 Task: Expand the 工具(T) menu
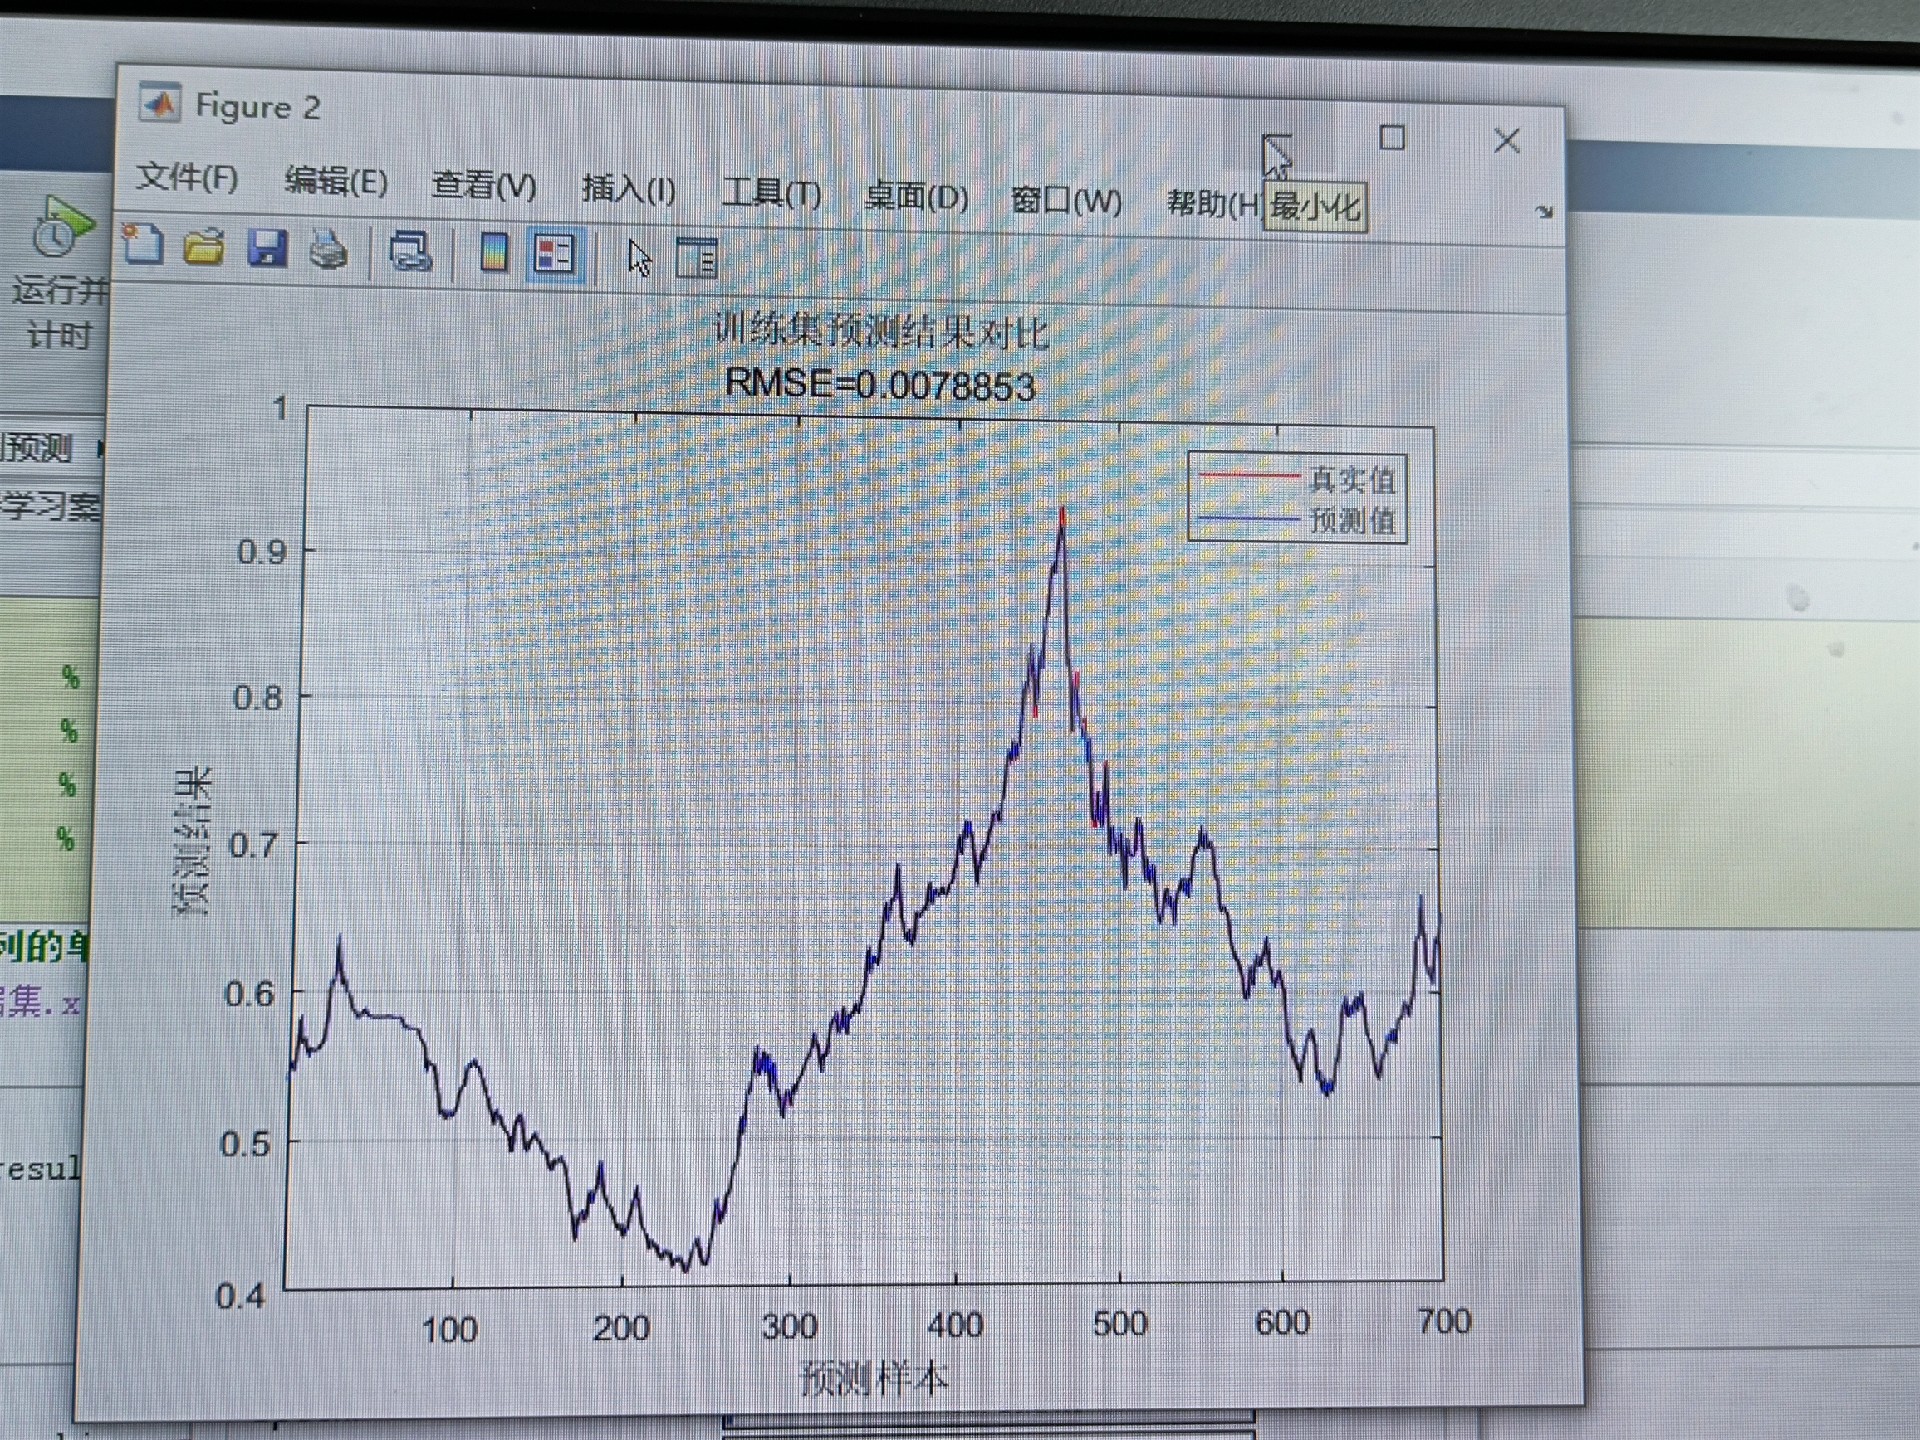pos(771,192)
